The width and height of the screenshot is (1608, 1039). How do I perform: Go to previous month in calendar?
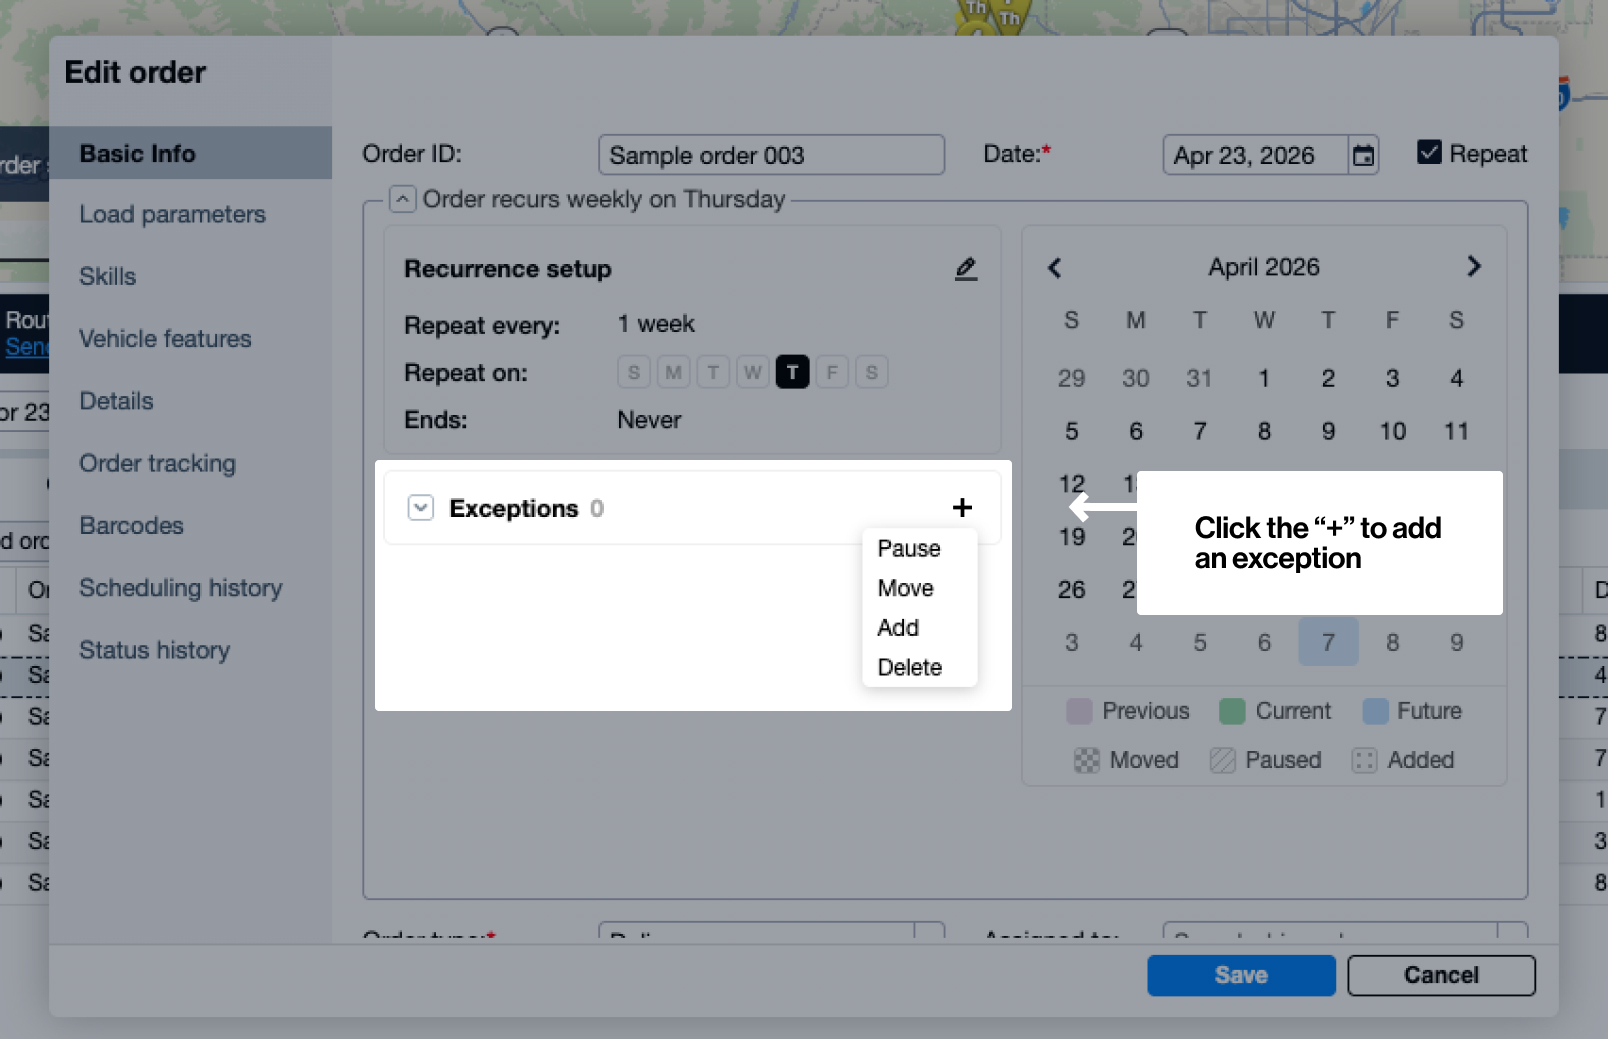[x=1054, y=267]
